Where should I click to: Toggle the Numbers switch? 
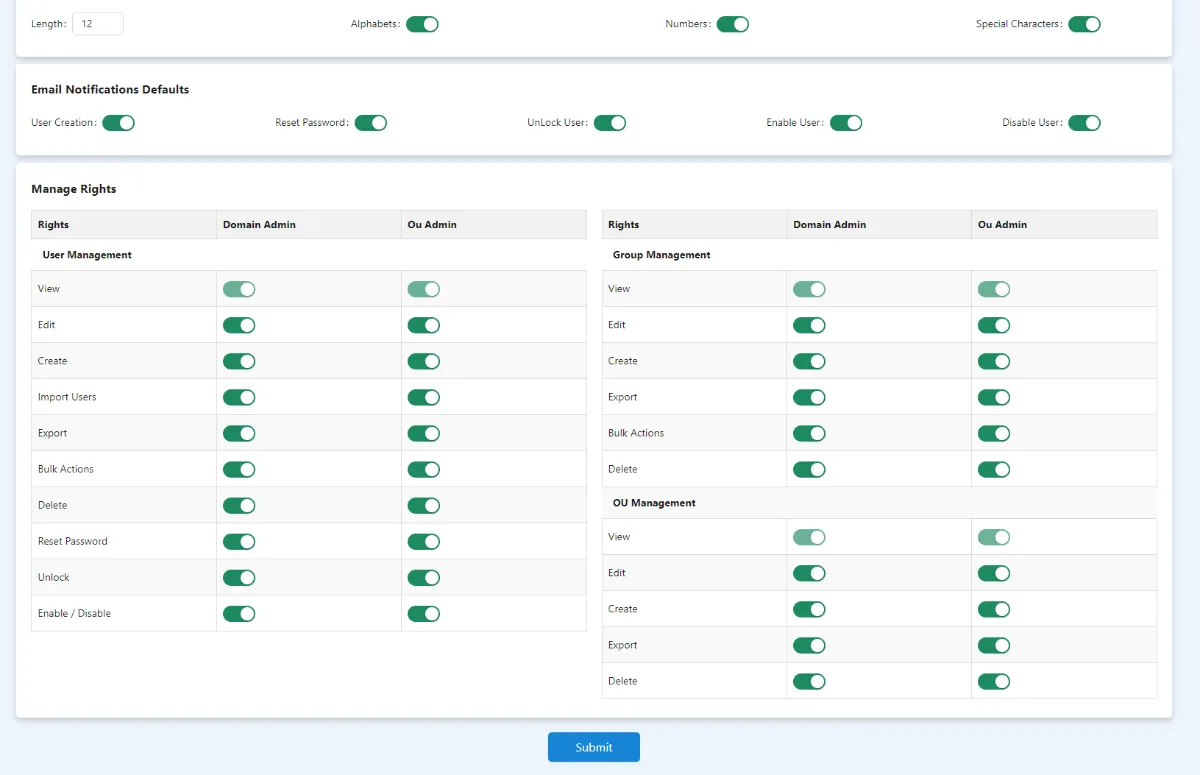click(x=732, y=24)
